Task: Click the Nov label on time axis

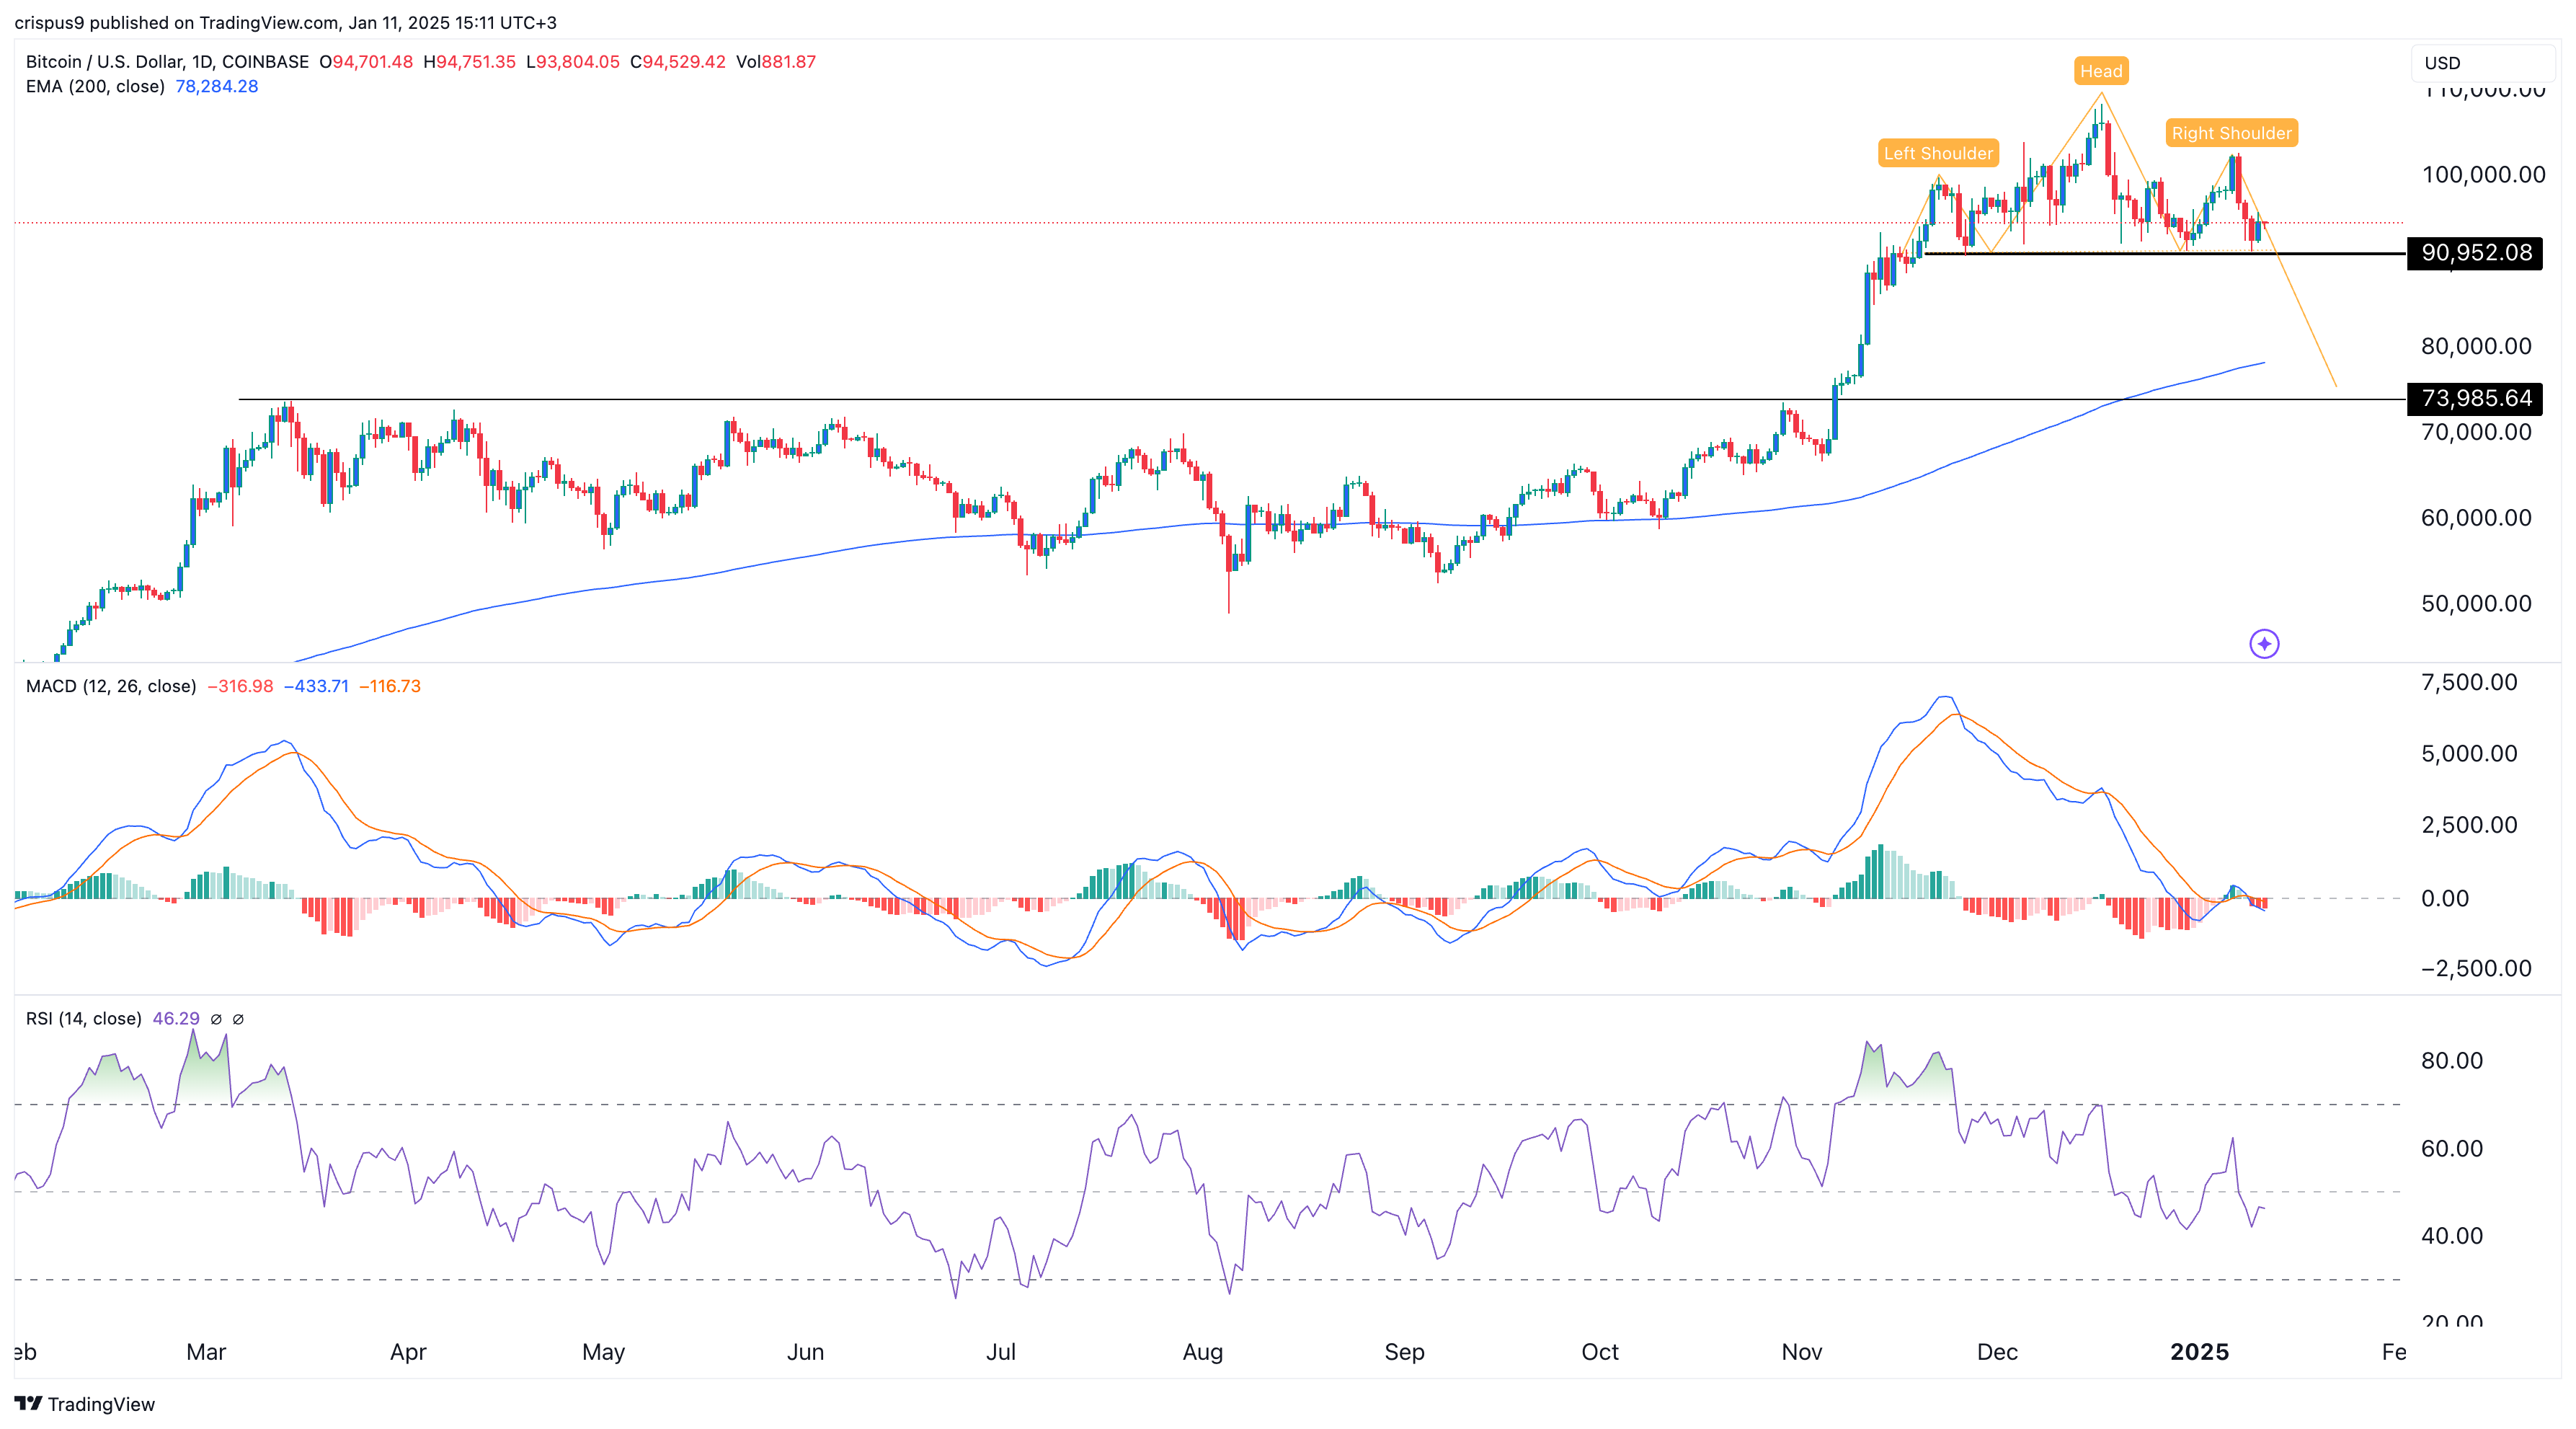Action: pyautogui.click(x=1802, y=1352)
